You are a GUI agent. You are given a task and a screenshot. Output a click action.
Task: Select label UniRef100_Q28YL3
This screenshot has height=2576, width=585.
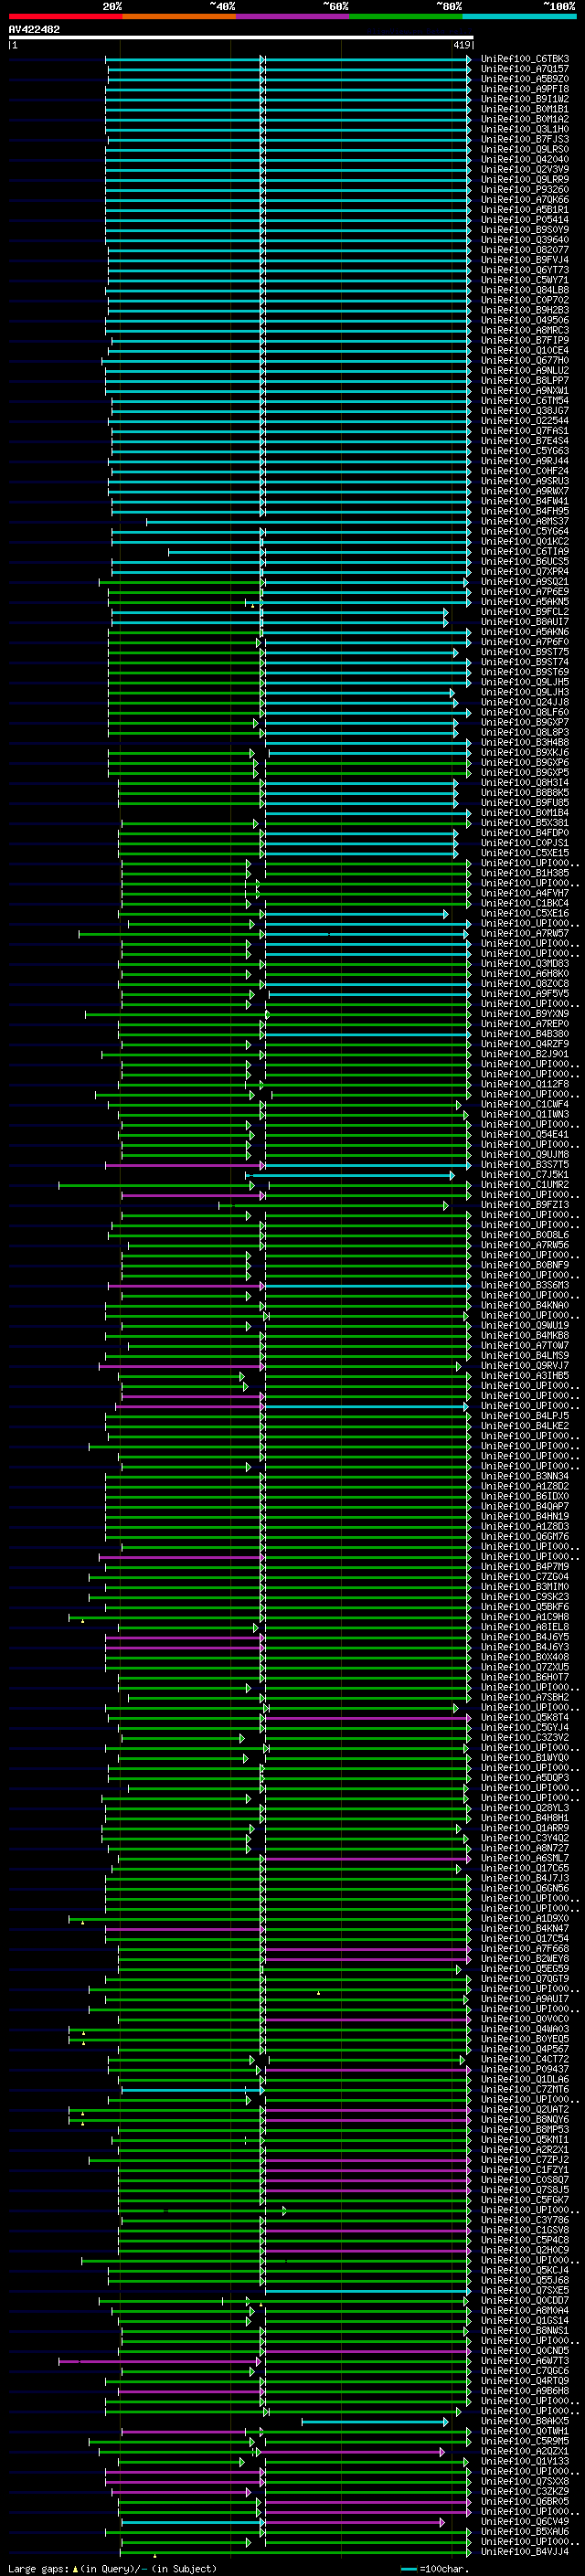[x=525, y=1809]
